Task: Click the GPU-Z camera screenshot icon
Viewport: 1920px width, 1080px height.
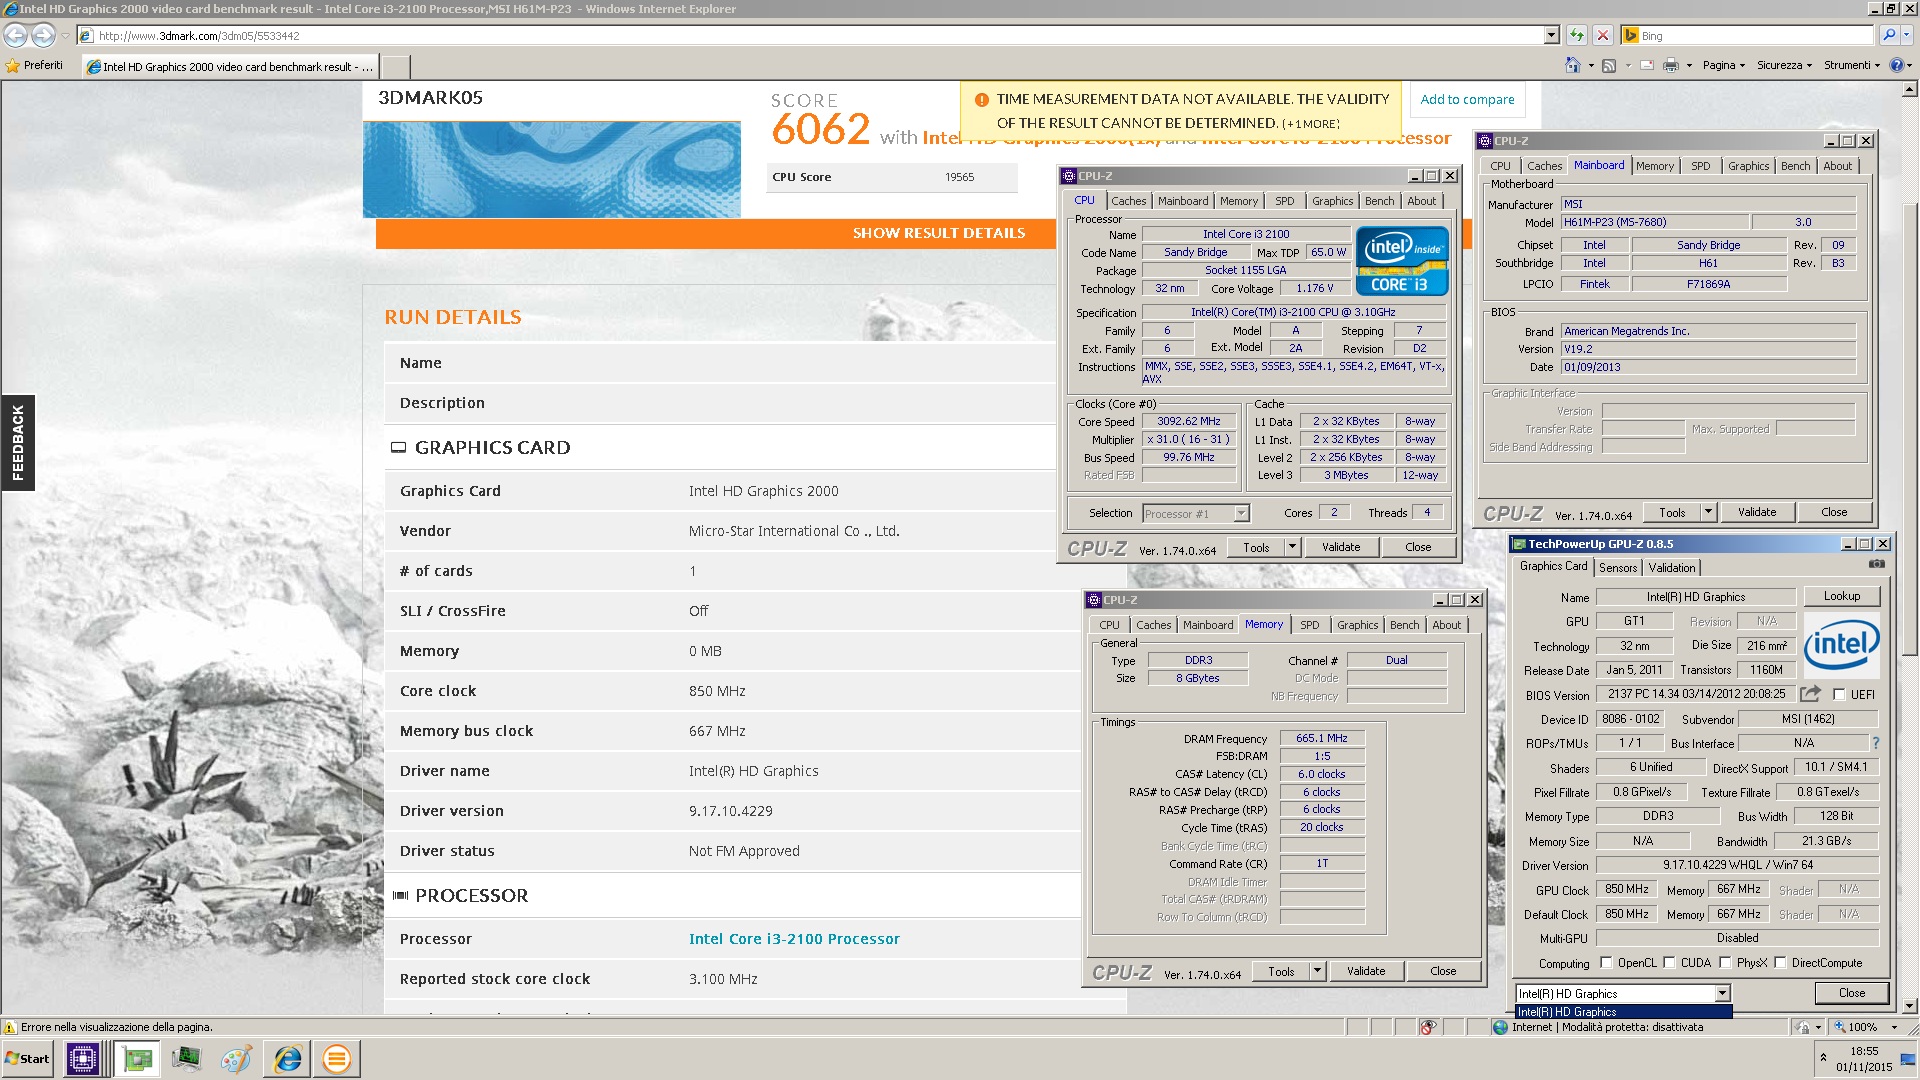Action: [x=1877, y=564]
